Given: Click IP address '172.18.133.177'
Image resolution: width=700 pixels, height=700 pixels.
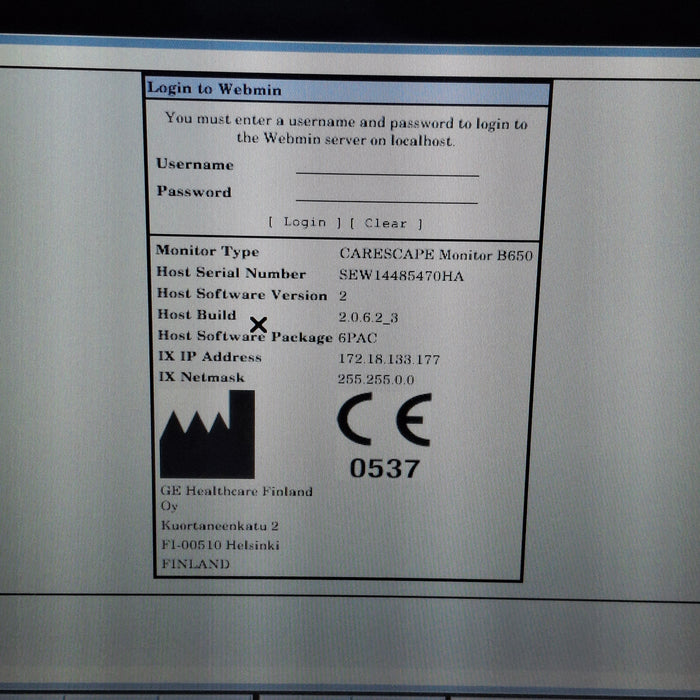Looking at the screenshot, I should (389, 359).
